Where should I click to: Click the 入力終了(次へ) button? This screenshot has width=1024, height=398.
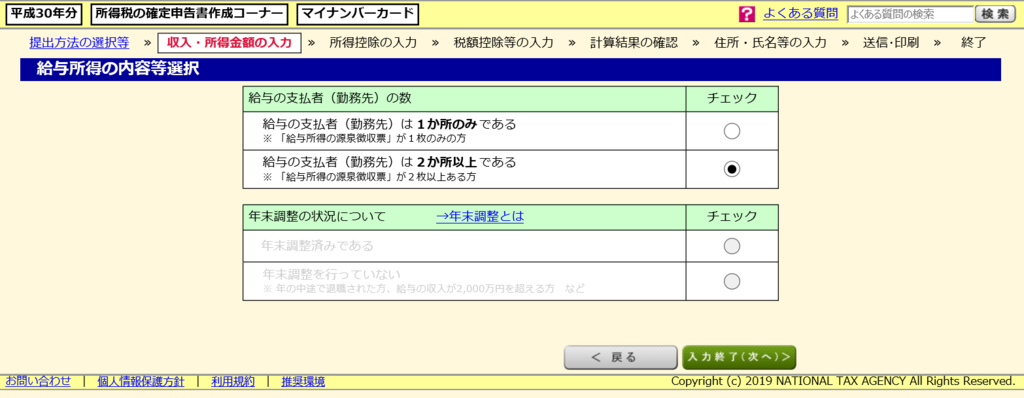click(739, 357)
